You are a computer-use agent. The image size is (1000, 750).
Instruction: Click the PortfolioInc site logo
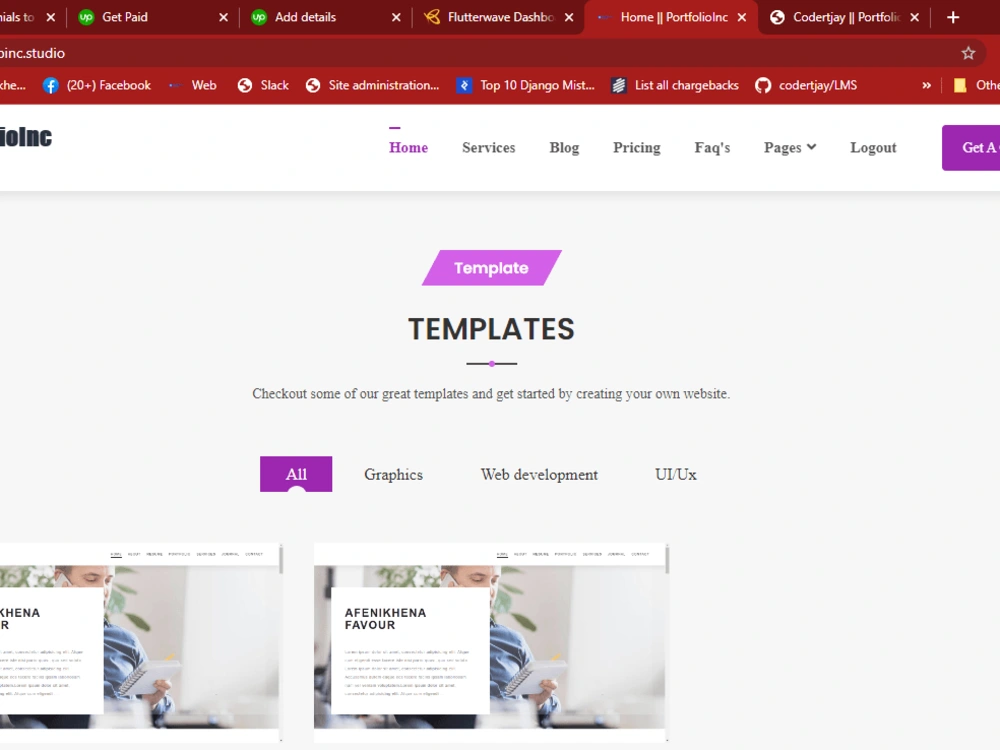pyautogui.click(x=26, y=137)
